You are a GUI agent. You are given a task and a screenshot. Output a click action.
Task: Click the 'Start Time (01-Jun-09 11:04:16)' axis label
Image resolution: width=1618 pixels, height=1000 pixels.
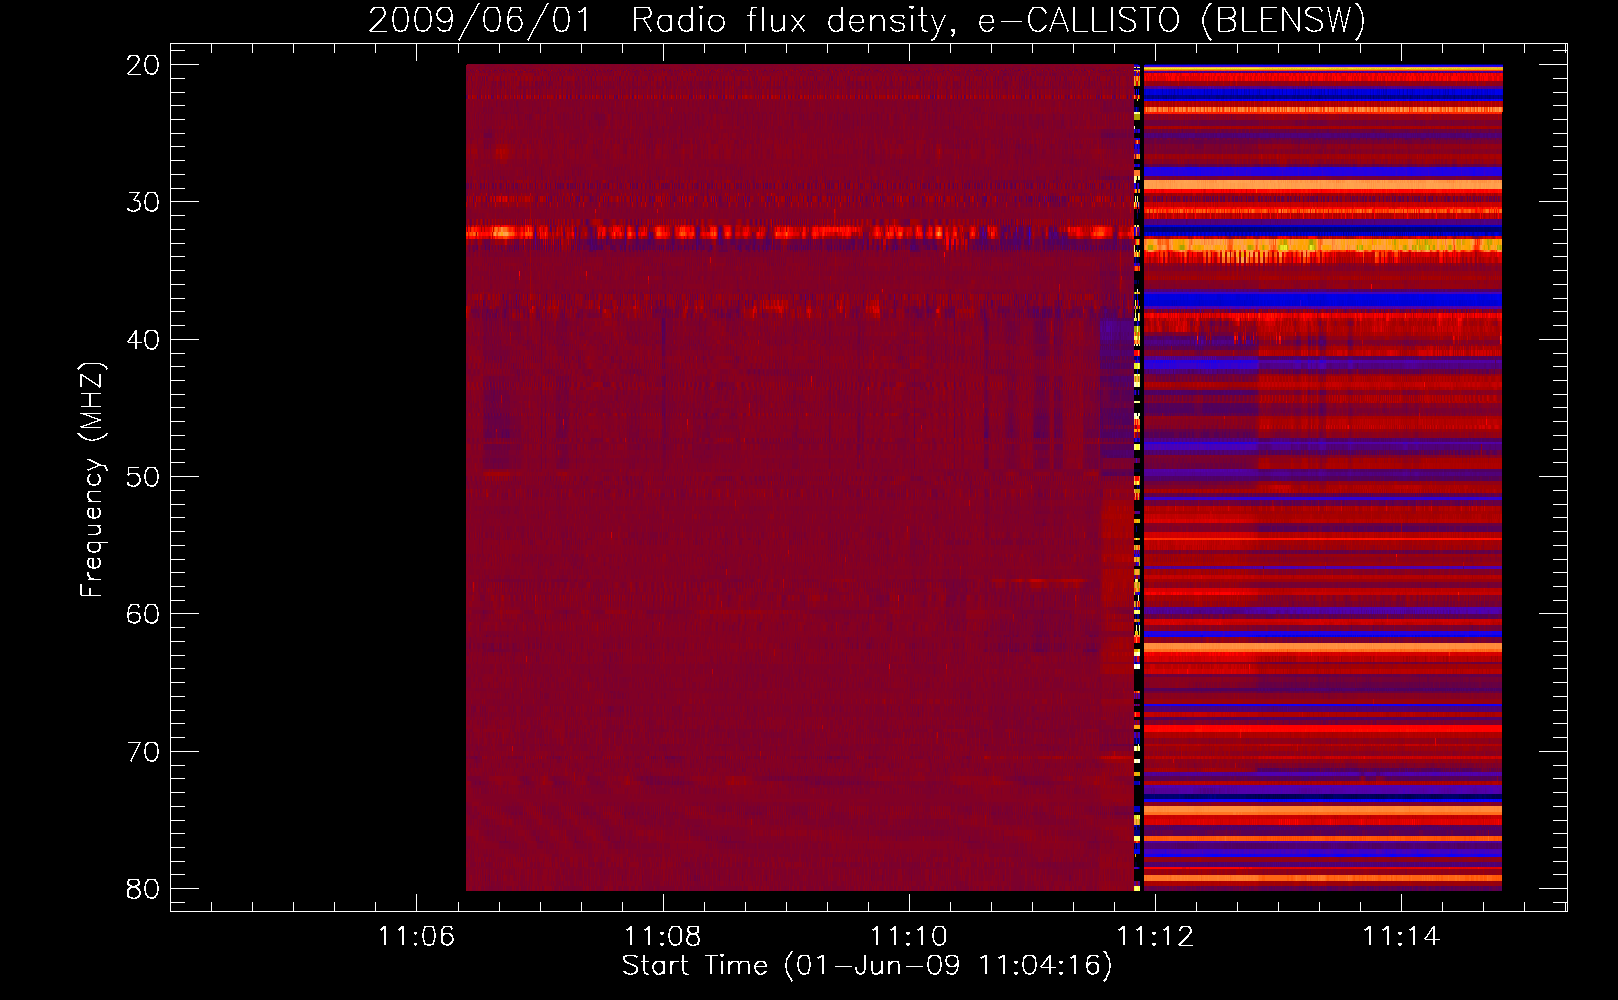click(866, 966)
